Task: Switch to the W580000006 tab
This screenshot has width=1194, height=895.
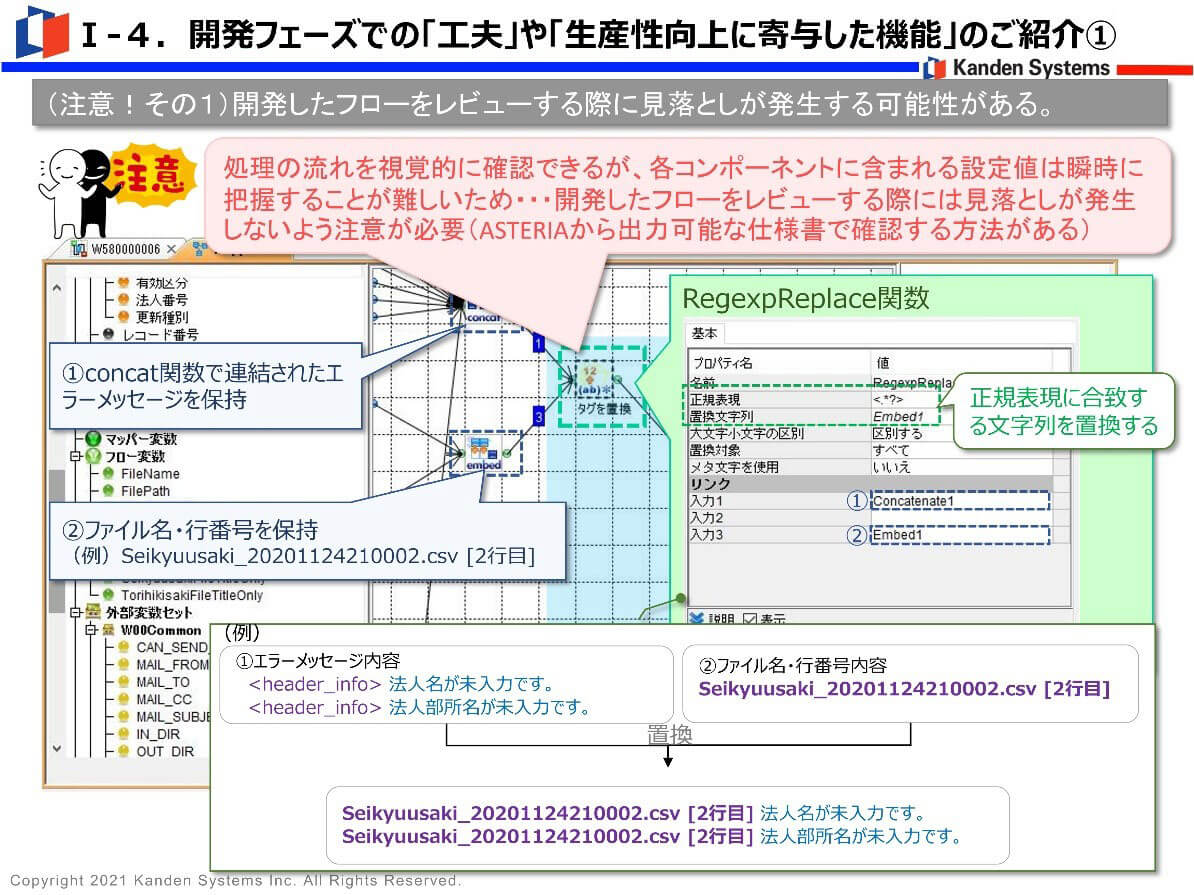Action: pos(125,249)
